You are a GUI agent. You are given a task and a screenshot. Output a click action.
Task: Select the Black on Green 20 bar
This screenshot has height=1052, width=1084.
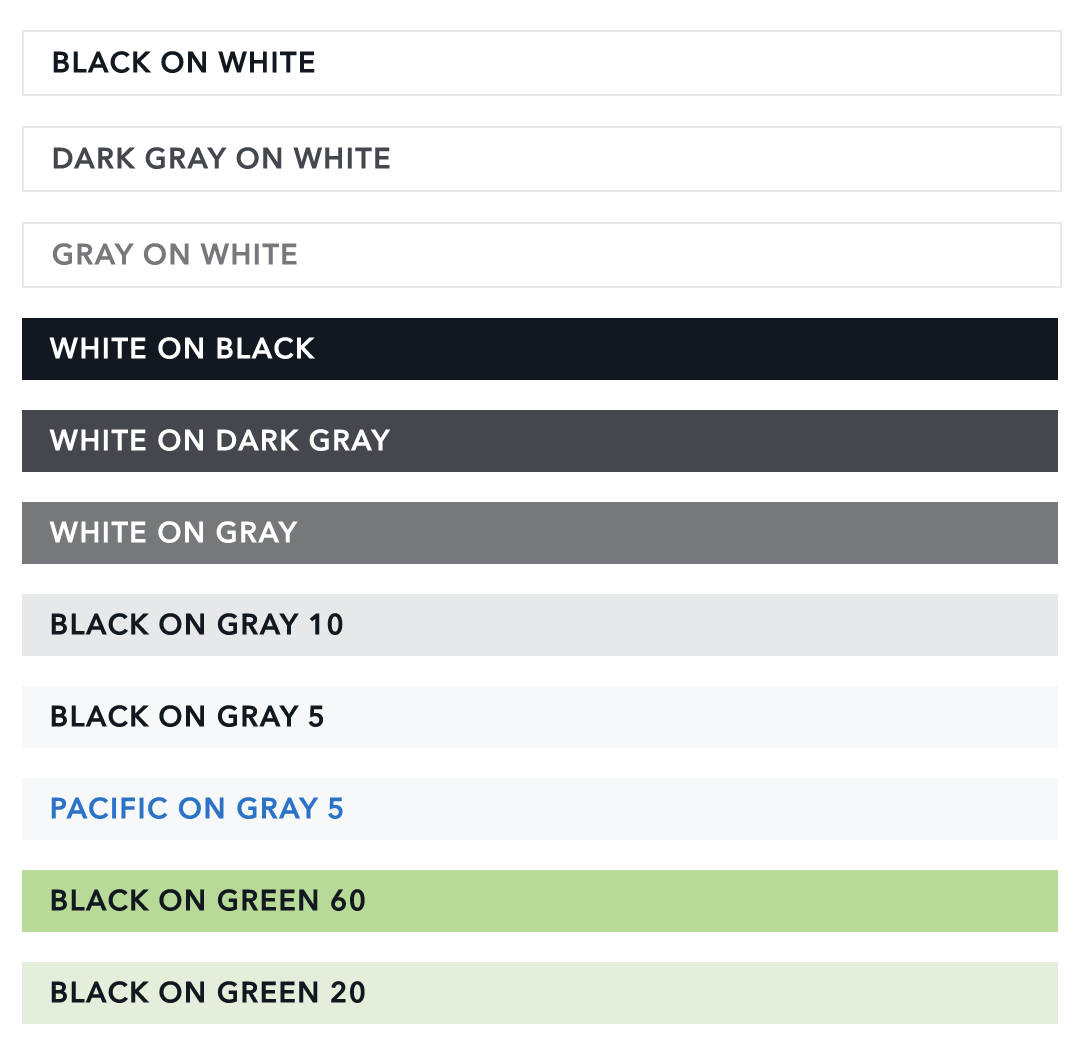point(540,993)
